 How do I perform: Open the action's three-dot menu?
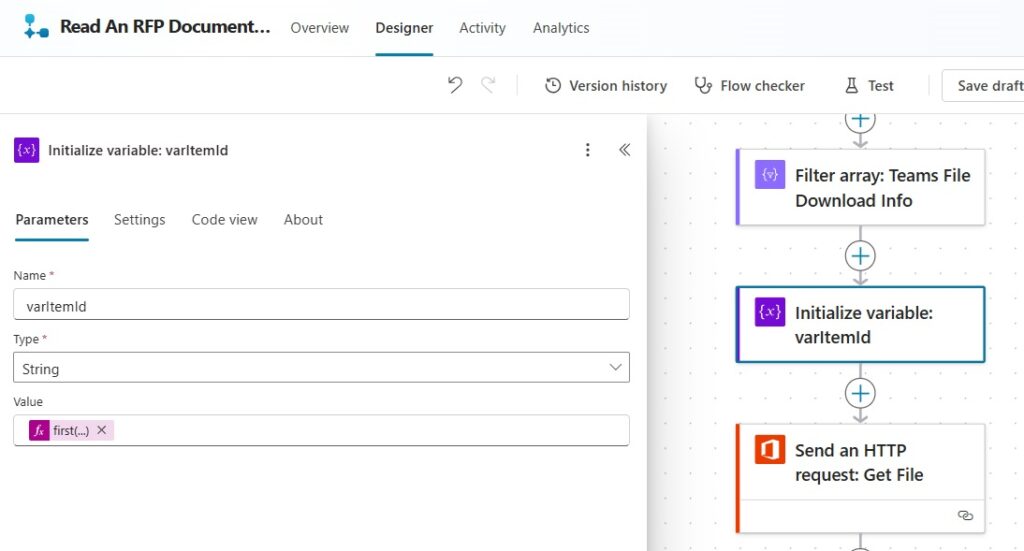tap(588, 150)
